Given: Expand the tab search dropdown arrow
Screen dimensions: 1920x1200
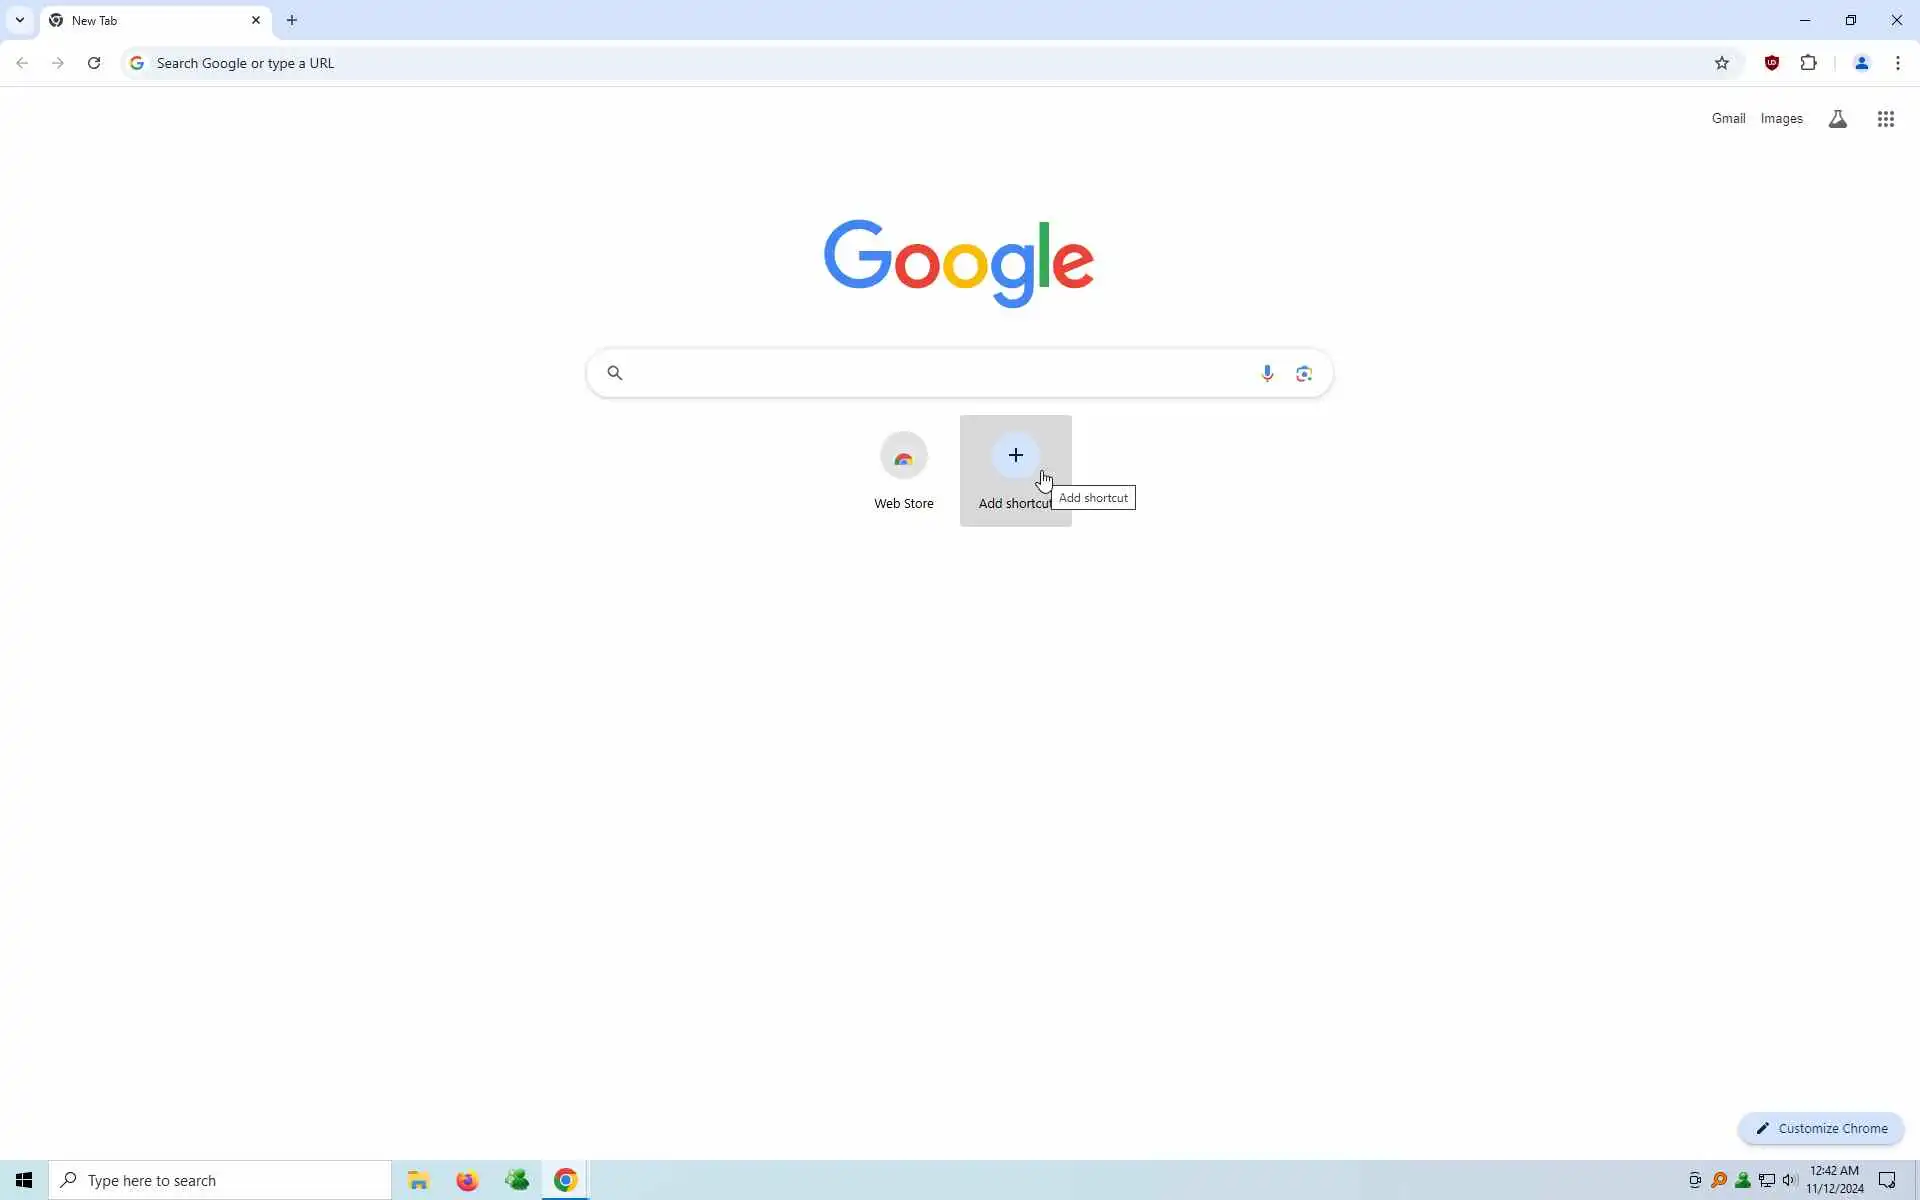Looking at the screenshot, I should [x=19, y=20].
